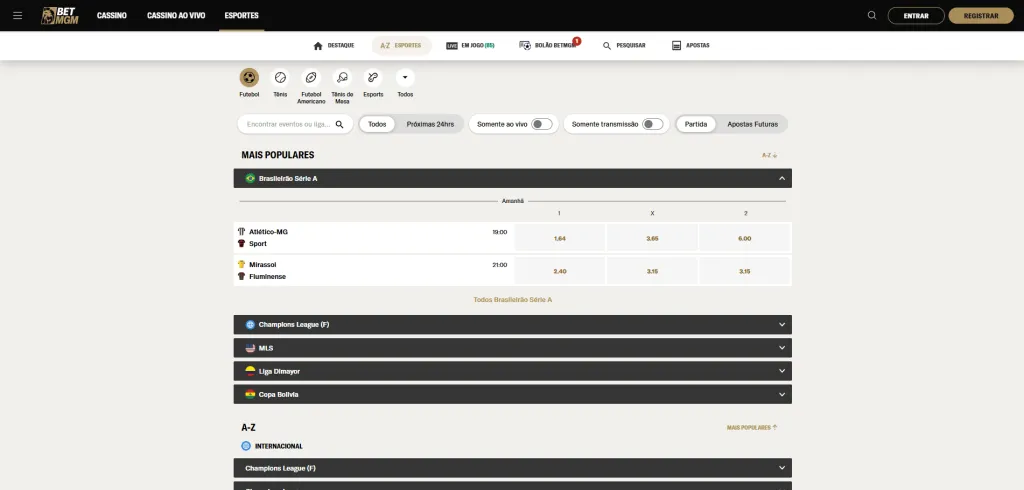The image size is (1024, 490).
Task: Select the Partida option
Action: pos(696,124)
